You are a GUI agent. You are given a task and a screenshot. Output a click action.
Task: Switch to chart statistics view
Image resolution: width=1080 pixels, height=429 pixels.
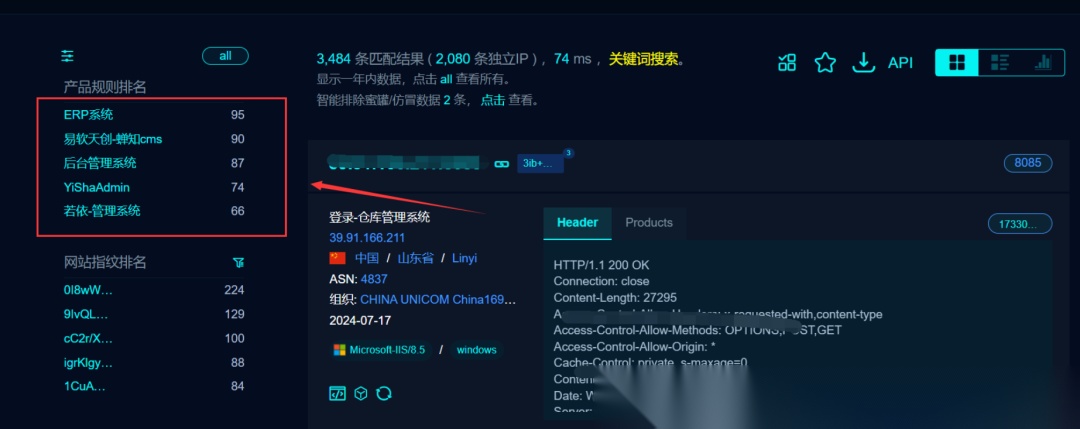(1043, 63)
